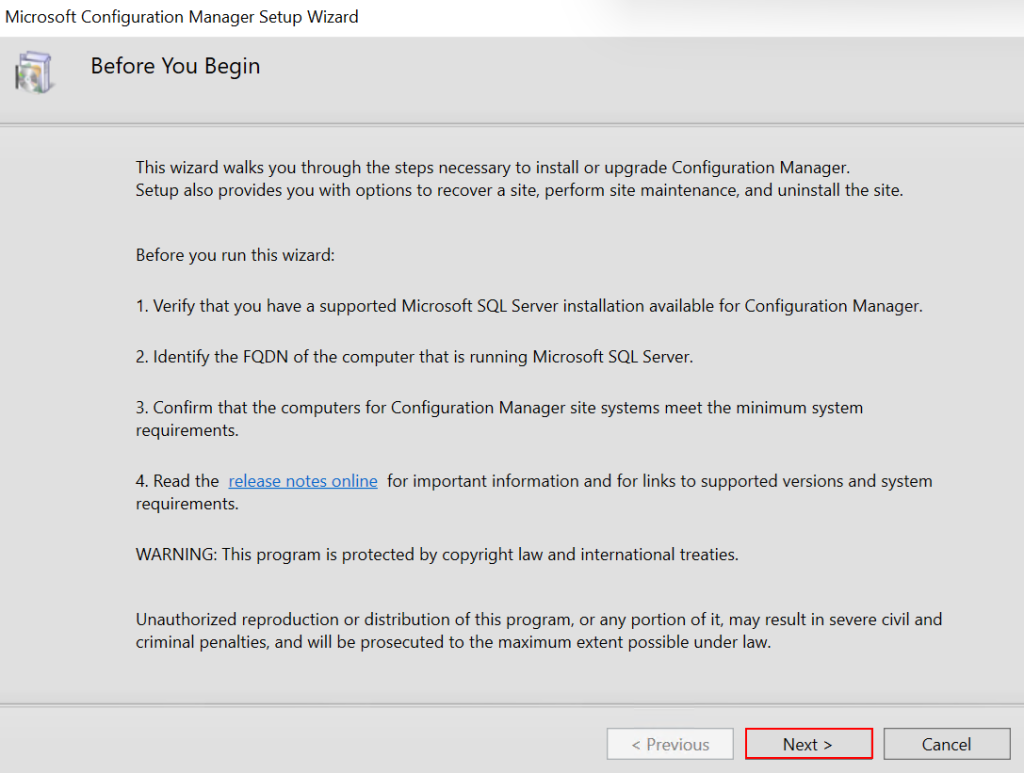Screen dimensions: 1024x773
Task: Cancel the setup wizard
Action: tap(946, 744)
